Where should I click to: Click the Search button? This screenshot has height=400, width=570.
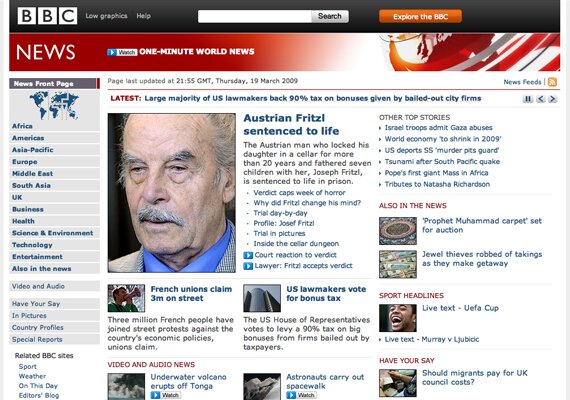(x=330, y=16)
